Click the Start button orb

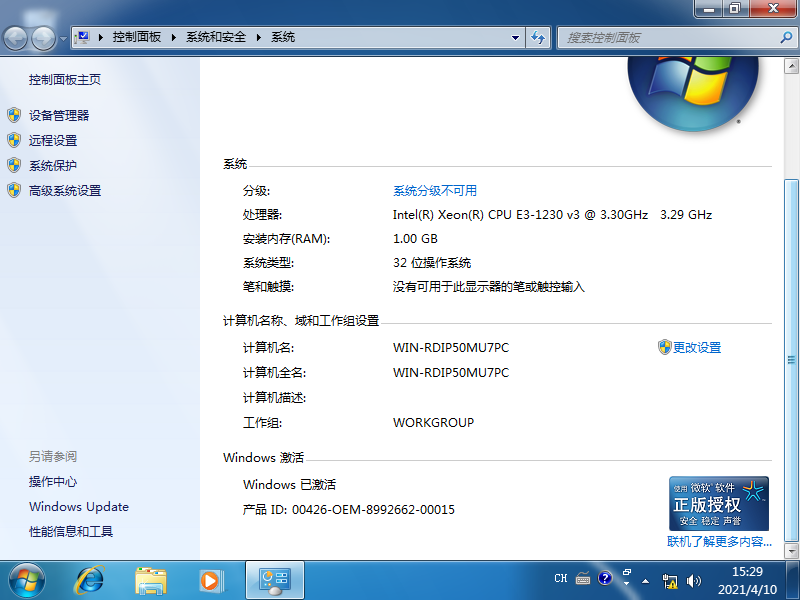27,579
